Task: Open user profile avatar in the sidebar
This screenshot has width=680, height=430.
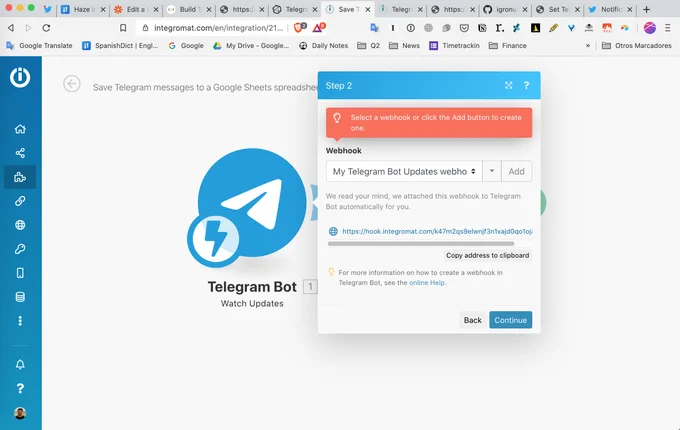Action: tap(20, 413)
